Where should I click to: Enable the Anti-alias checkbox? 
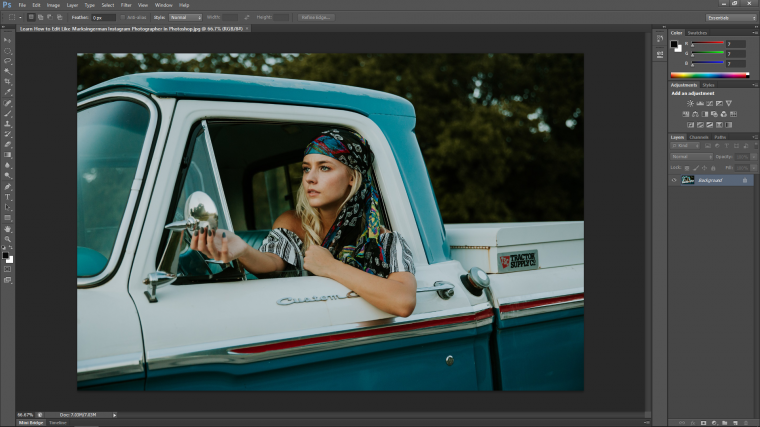[123, 17]
